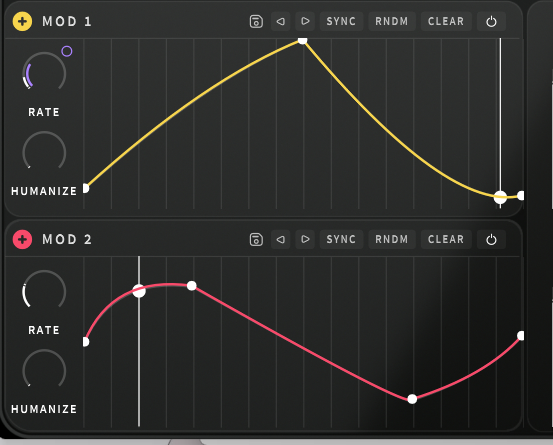Enable SYNC on MOD 2

point(341,239)
